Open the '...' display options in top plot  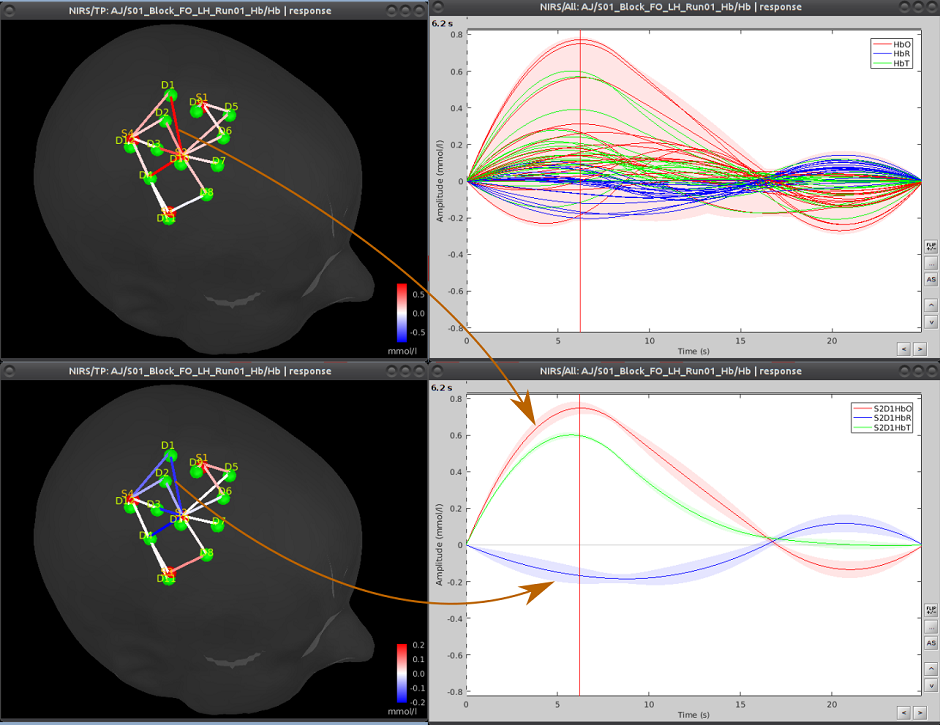pyautogui.click(x=930, y=263)
